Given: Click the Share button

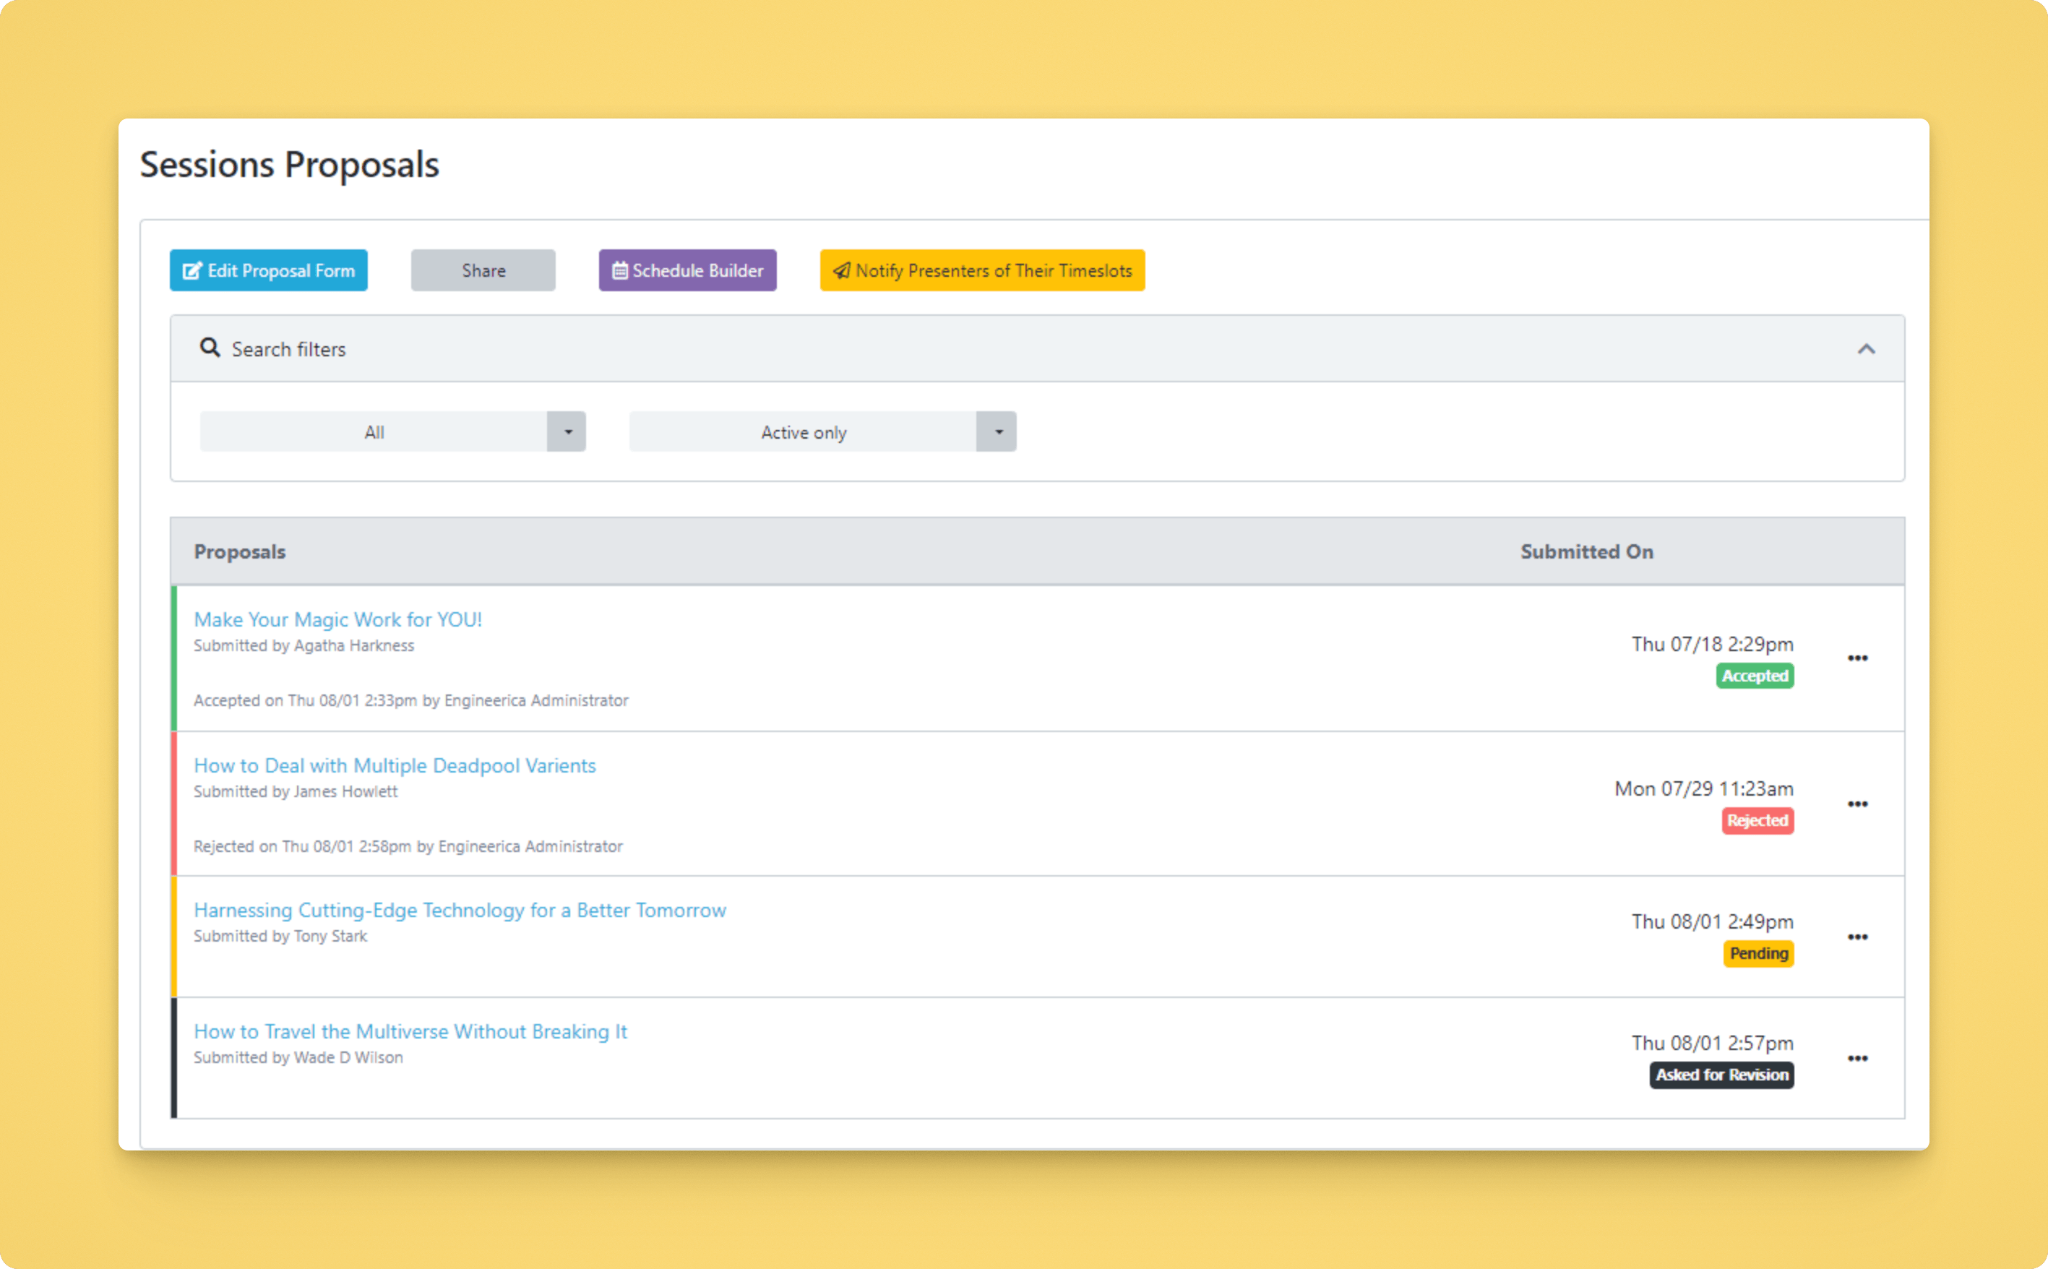Looking at the screenshot, I should pyautogui.click(x=483, y=270).
